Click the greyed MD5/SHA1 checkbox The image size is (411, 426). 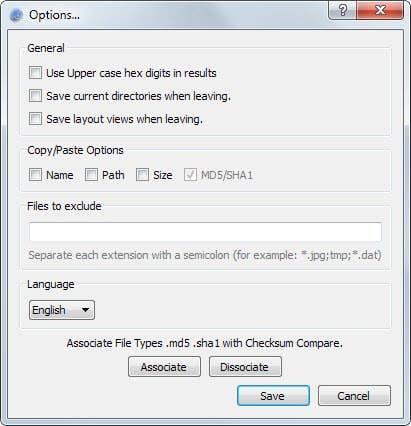coord(190,175)
